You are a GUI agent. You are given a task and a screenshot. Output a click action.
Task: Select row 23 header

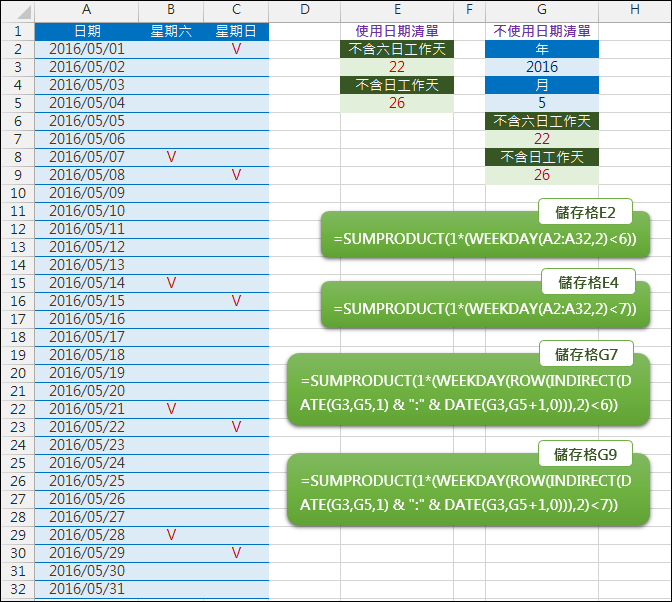18,427
